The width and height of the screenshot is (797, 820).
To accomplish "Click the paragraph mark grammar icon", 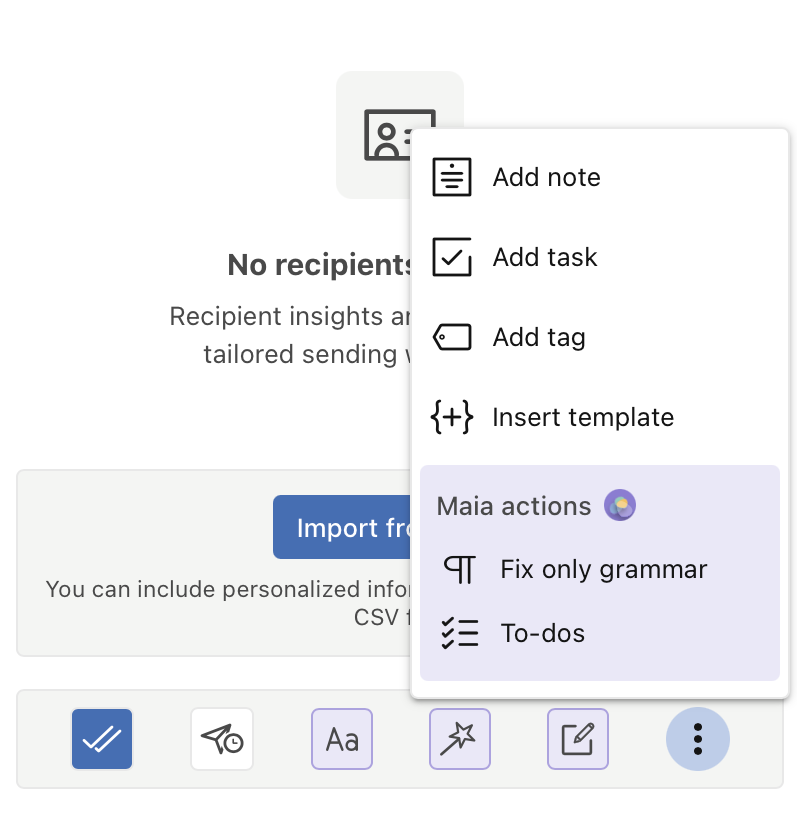I will pos(460,569).
